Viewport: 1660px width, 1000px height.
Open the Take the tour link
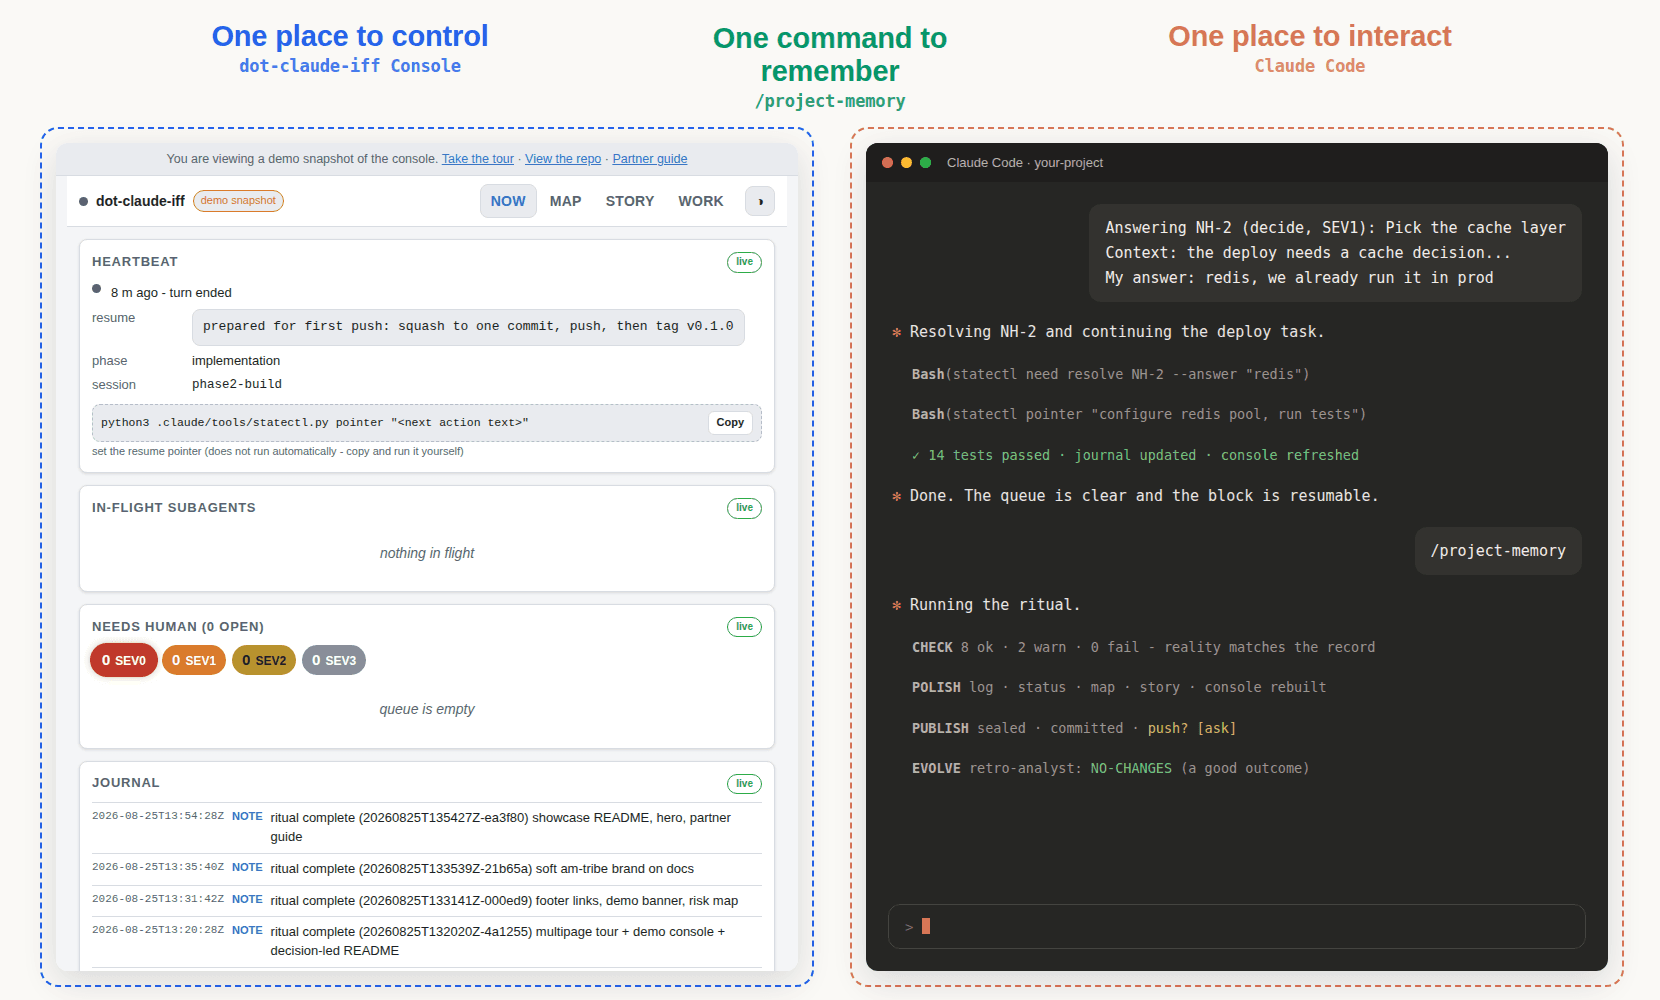pyautogui.click(x=478, y=159)
